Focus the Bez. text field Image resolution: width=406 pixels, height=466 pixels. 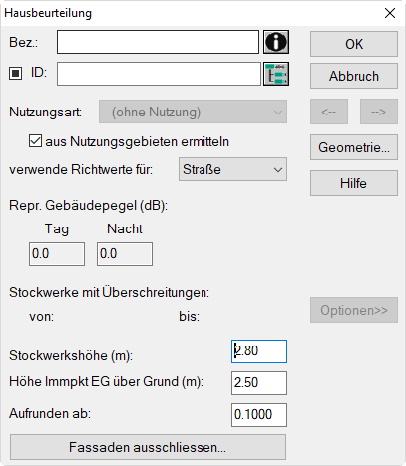[x=158, y=42]
